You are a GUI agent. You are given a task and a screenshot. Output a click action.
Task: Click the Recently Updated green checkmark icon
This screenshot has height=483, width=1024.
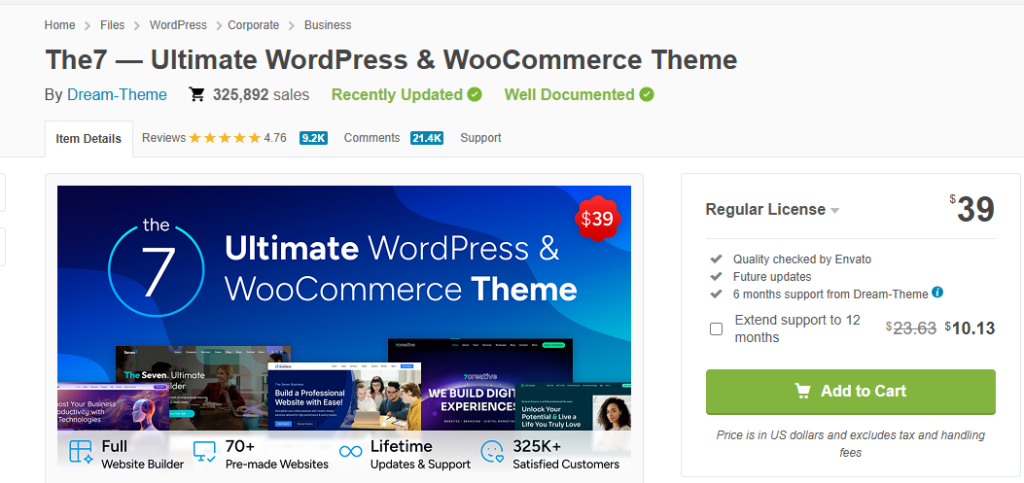(474, 95)
